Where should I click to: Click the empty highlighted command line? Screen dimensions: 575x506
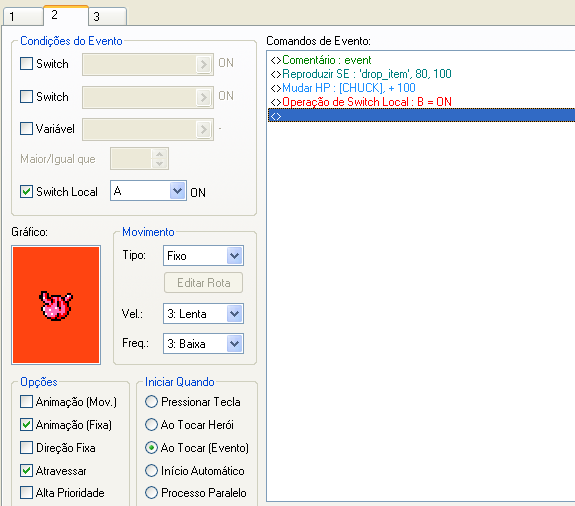[x=421, y=116]
